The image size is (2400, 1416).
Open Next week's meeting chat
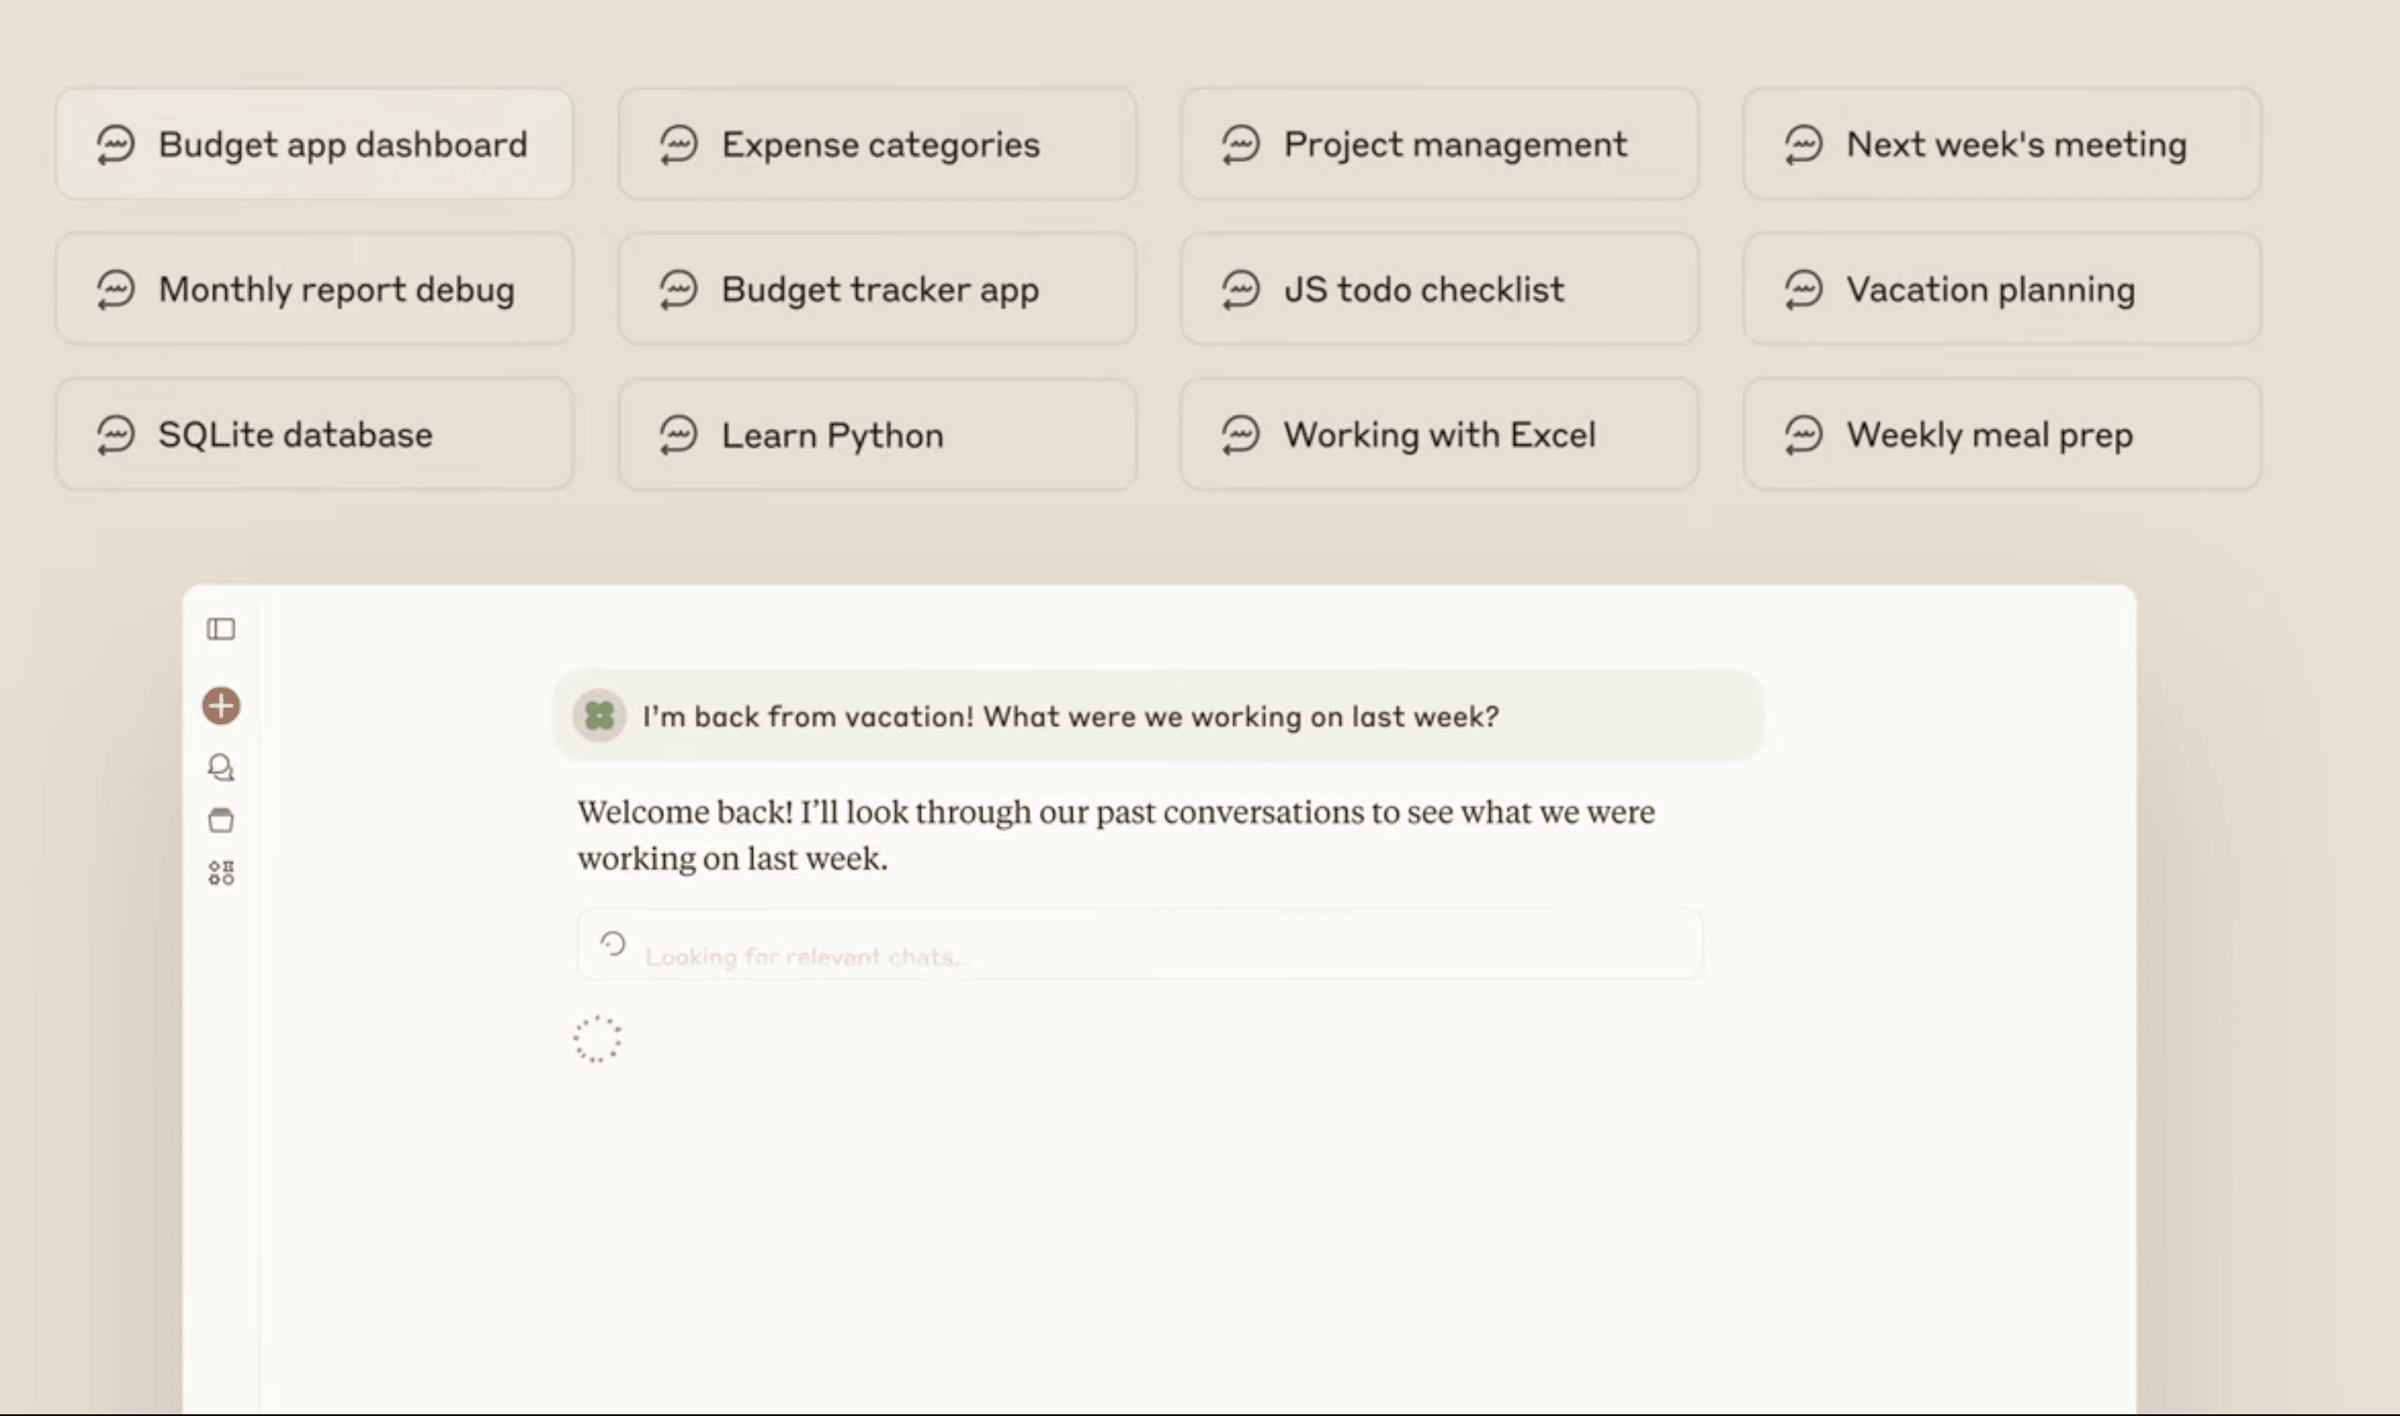coord(2002,144)
